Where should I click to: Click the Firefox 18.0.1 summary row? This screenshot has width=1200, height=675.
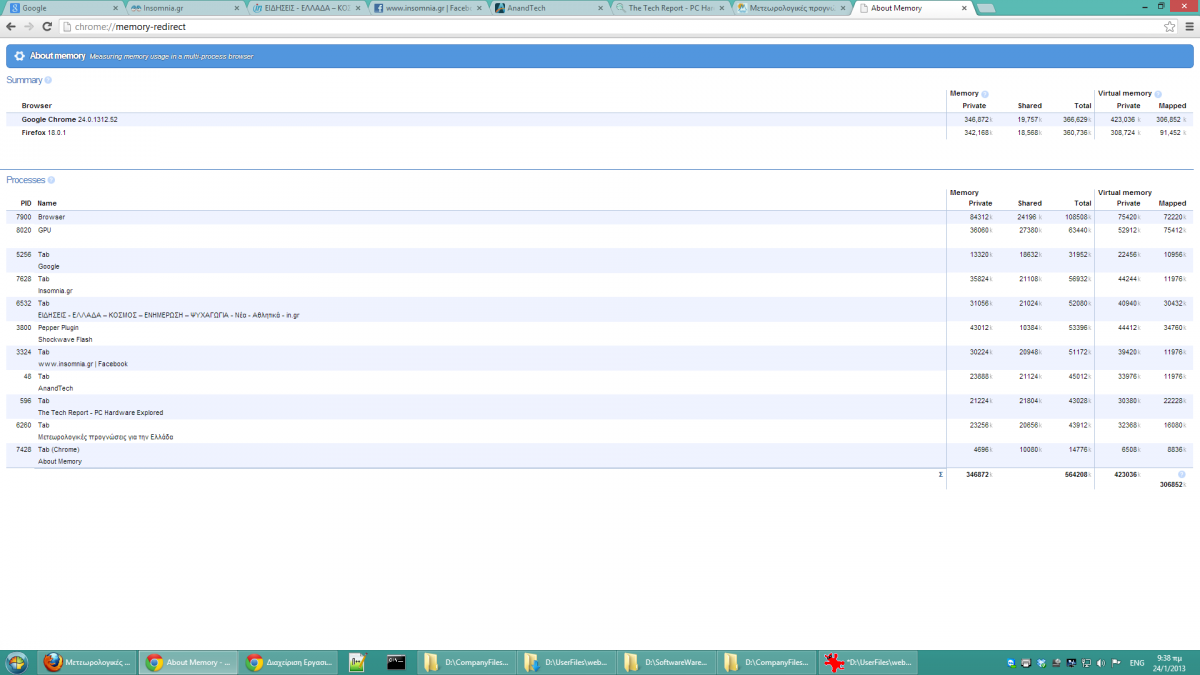(x=600, y=132)
